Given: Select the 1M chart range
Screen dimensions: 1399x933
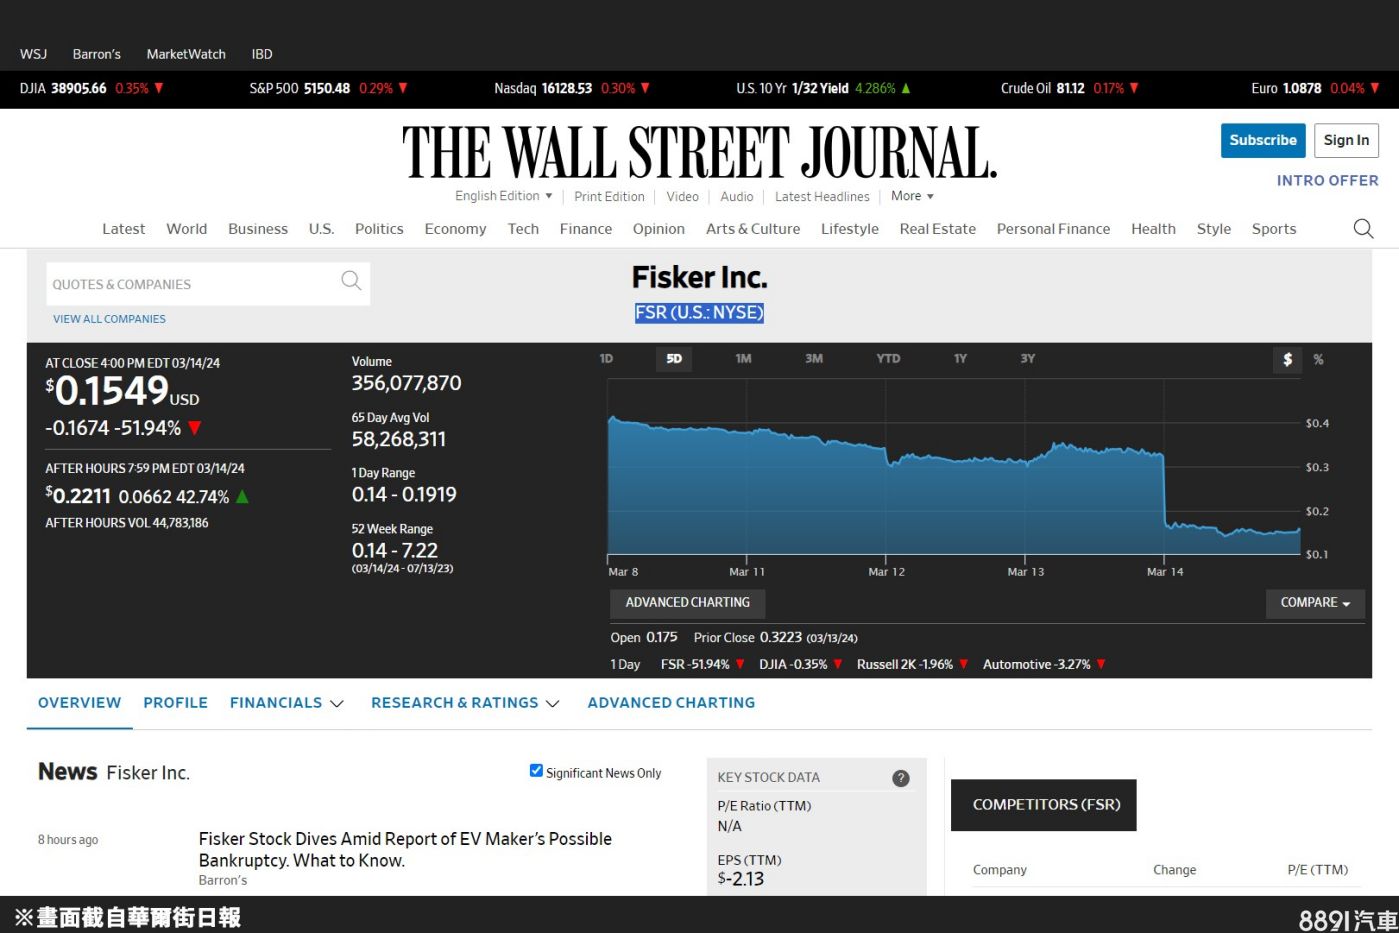Looking at the screenshot, I should click(x=743, y=359).
